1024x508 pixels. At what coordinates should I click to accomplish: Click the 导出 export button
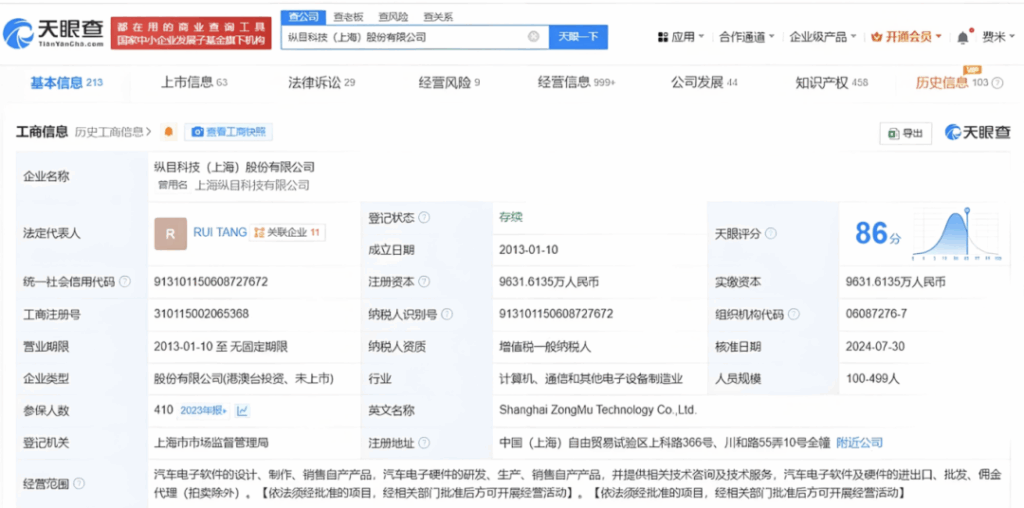pos(904,133)
